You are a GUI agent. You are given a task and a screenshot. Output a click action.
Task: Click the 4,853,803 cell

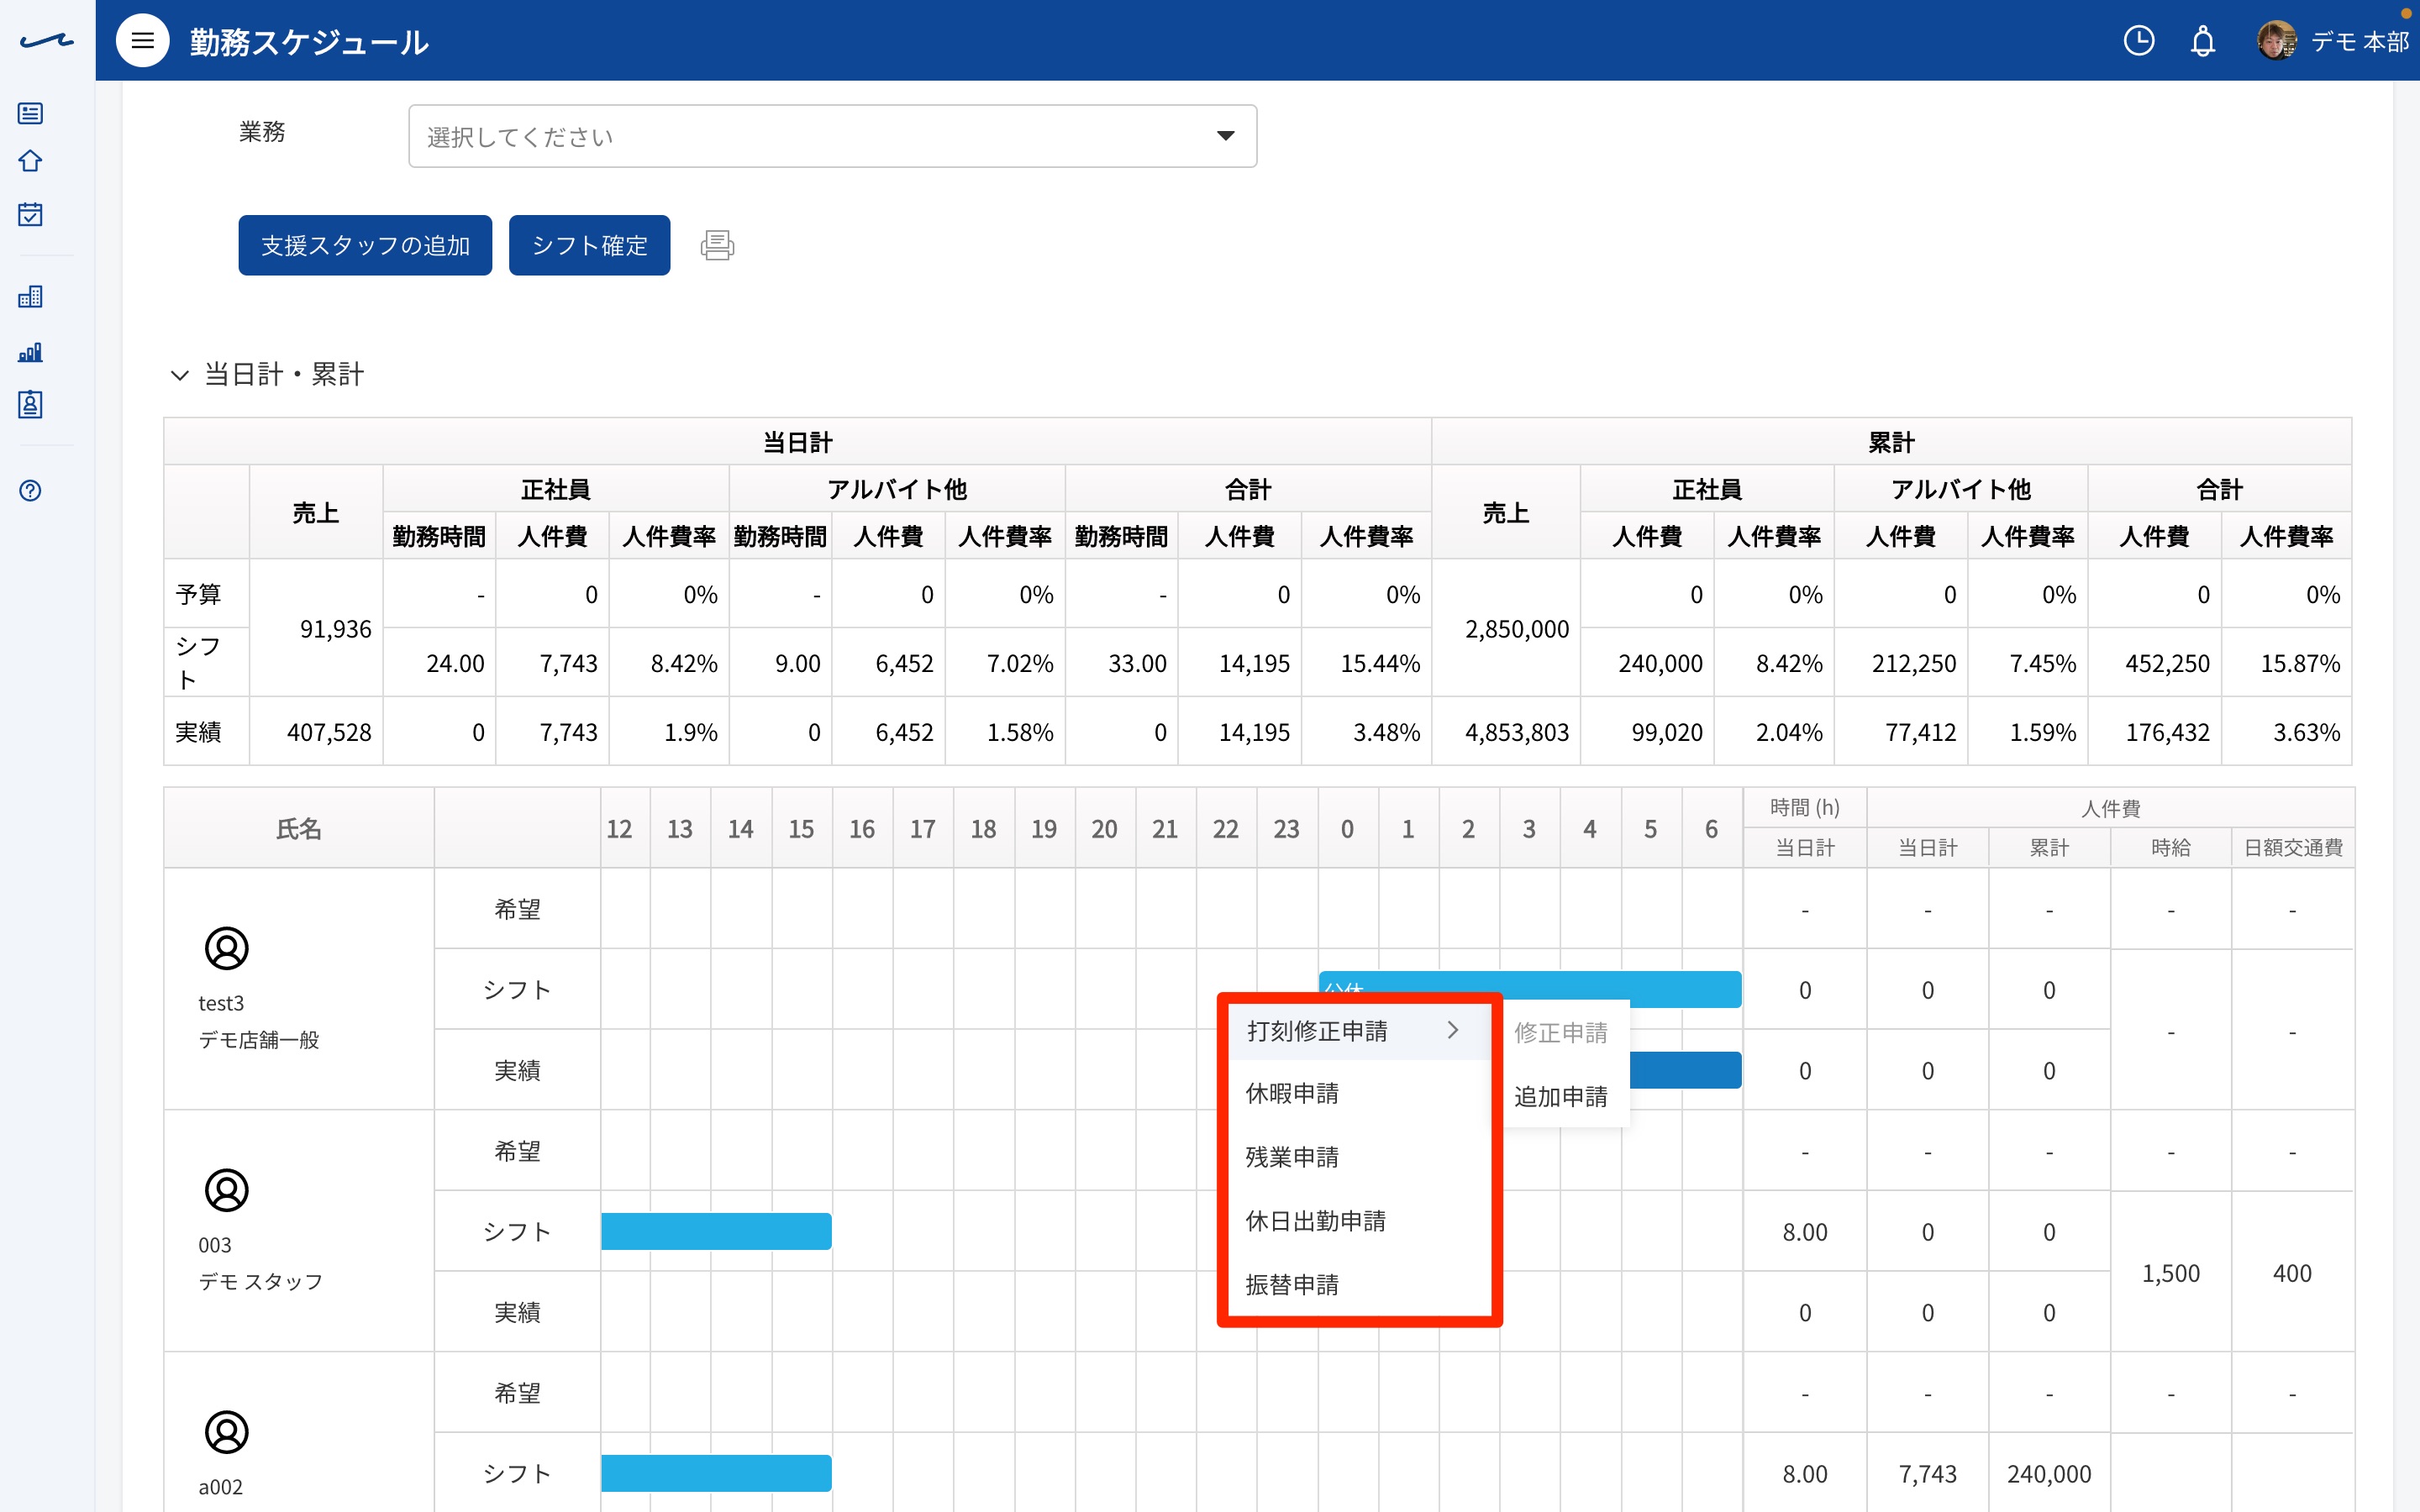click(1506, 732)
